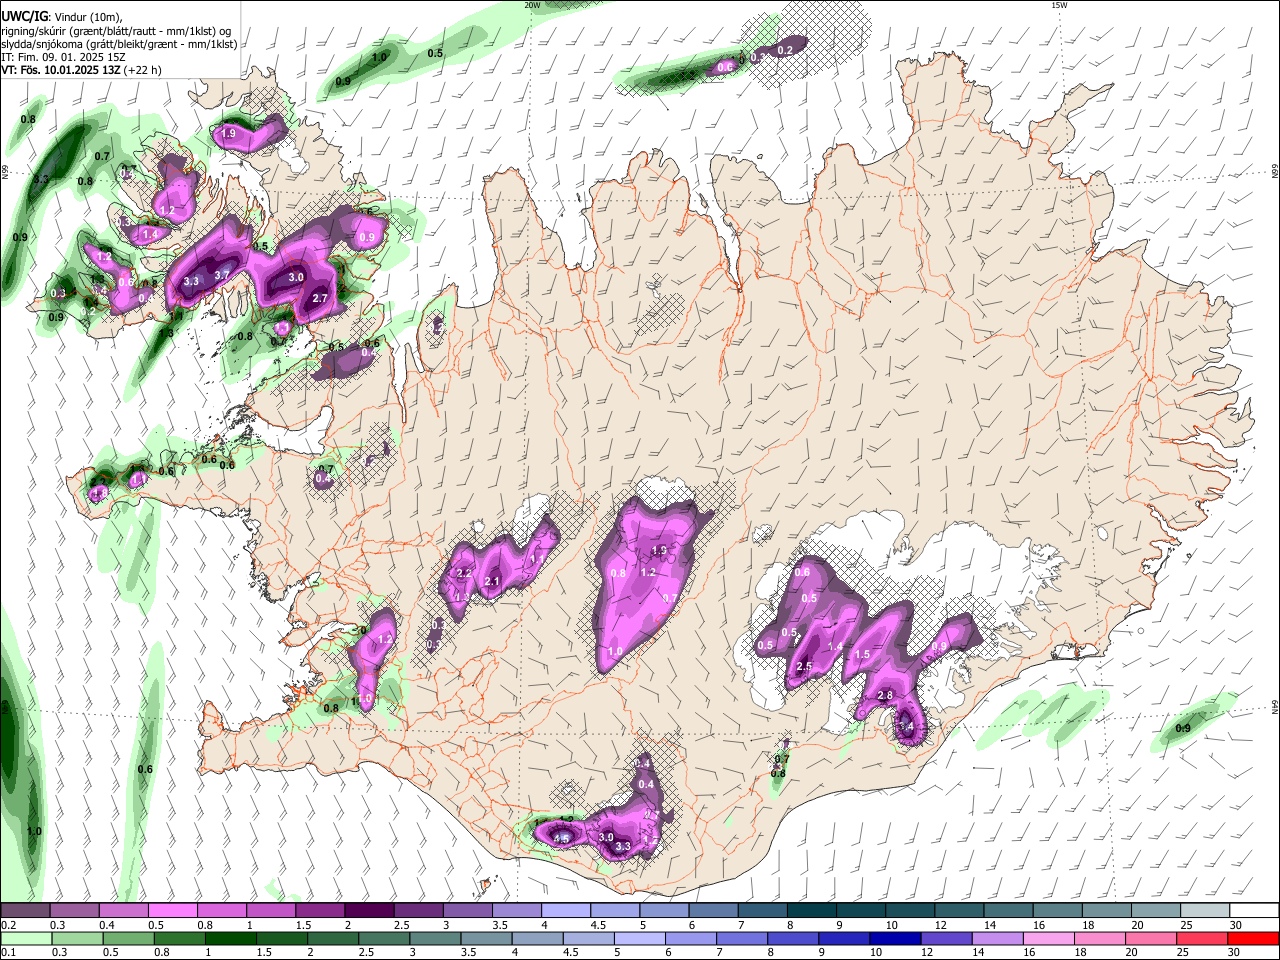Click the 'VT: Fös. 10.01.2025 13Z (+22 h)' line
1280x960 pixels.
pos(81,70)
